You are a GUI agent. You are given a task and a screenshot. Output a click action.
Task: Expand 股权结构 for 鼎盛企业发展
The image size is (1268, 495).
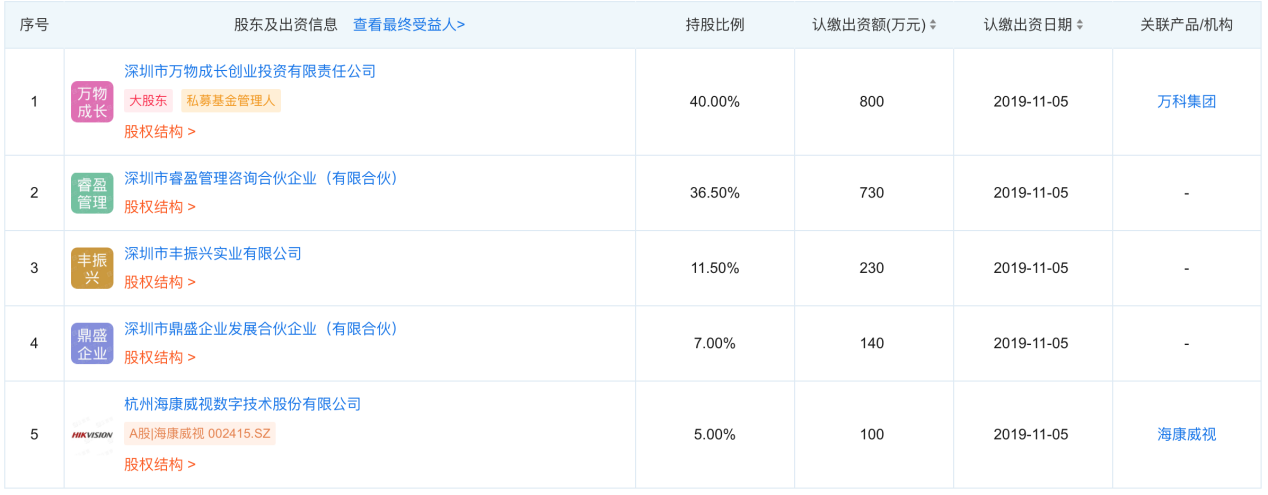pos(160,357)
